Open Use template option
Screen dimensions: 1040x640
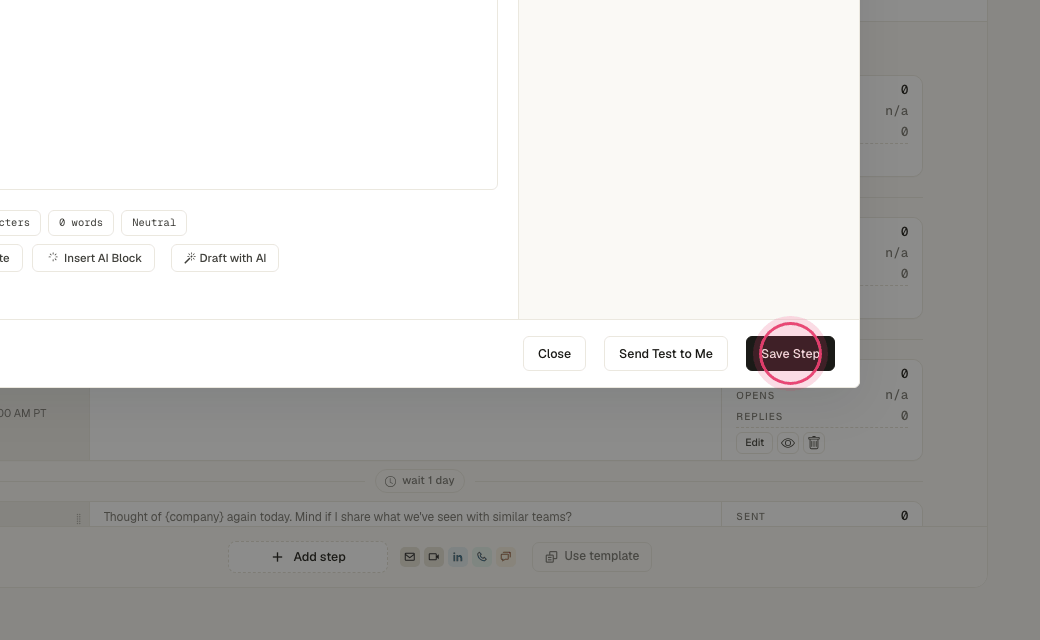pos(592,556)
